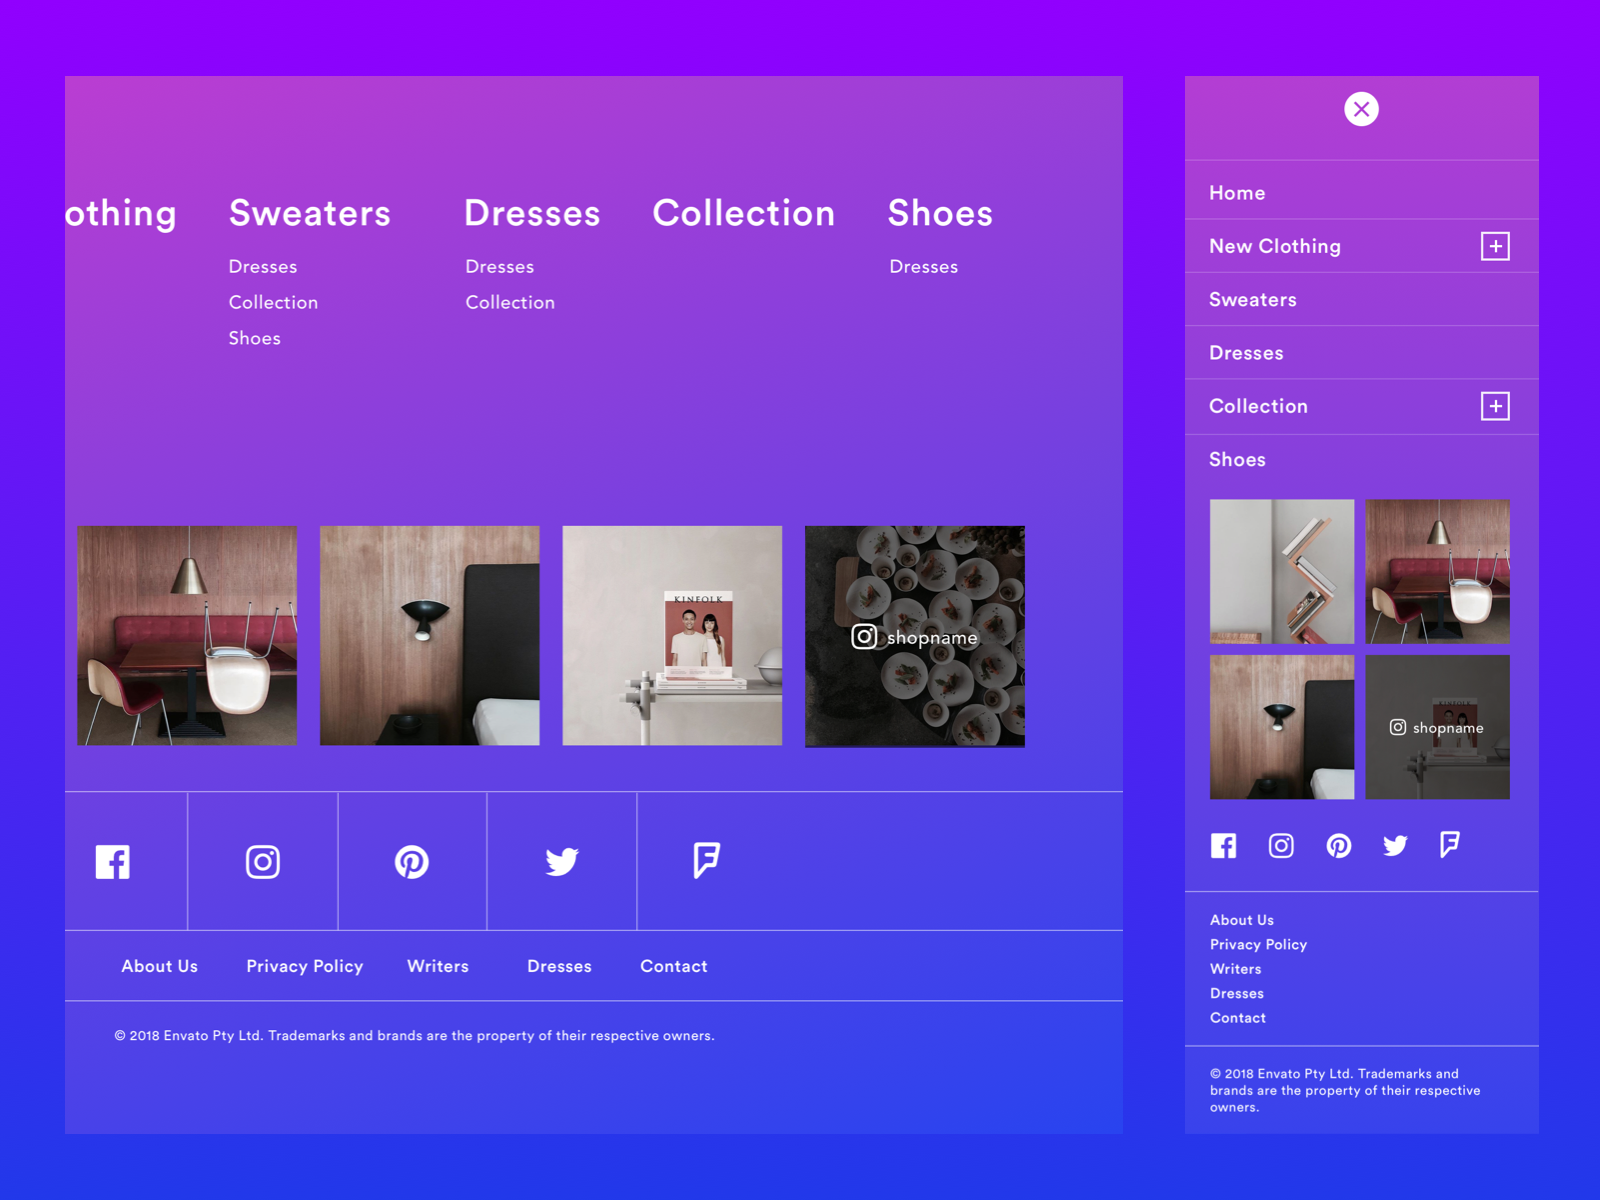Open the Sweaters menu in the desktop navigation
The height and width of the screenshot is (1200, 1600).
(x=309, y=213)
